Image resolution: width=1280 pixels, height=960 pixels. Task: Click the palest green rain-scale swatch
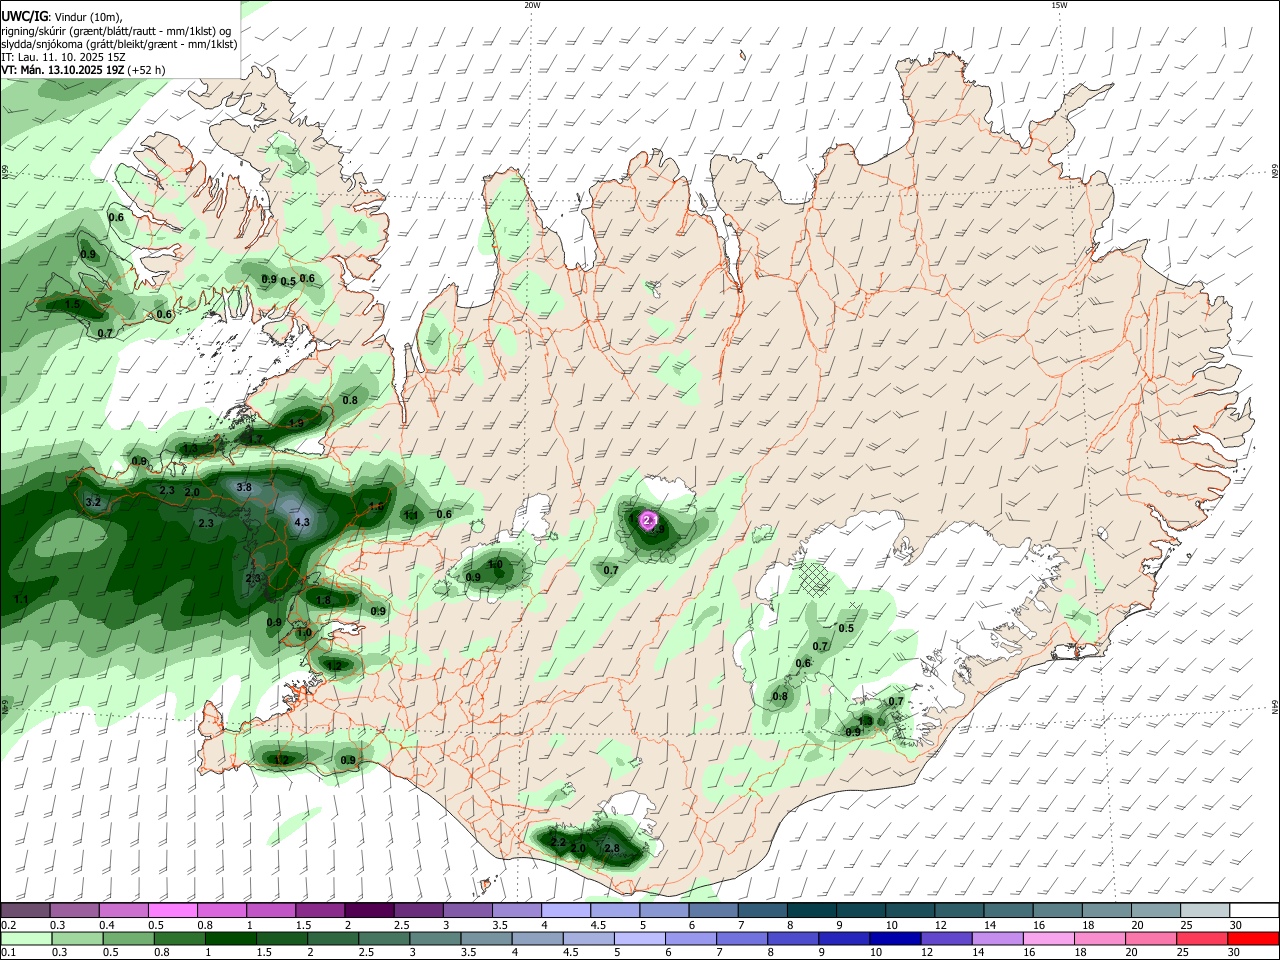pos(25,938)
